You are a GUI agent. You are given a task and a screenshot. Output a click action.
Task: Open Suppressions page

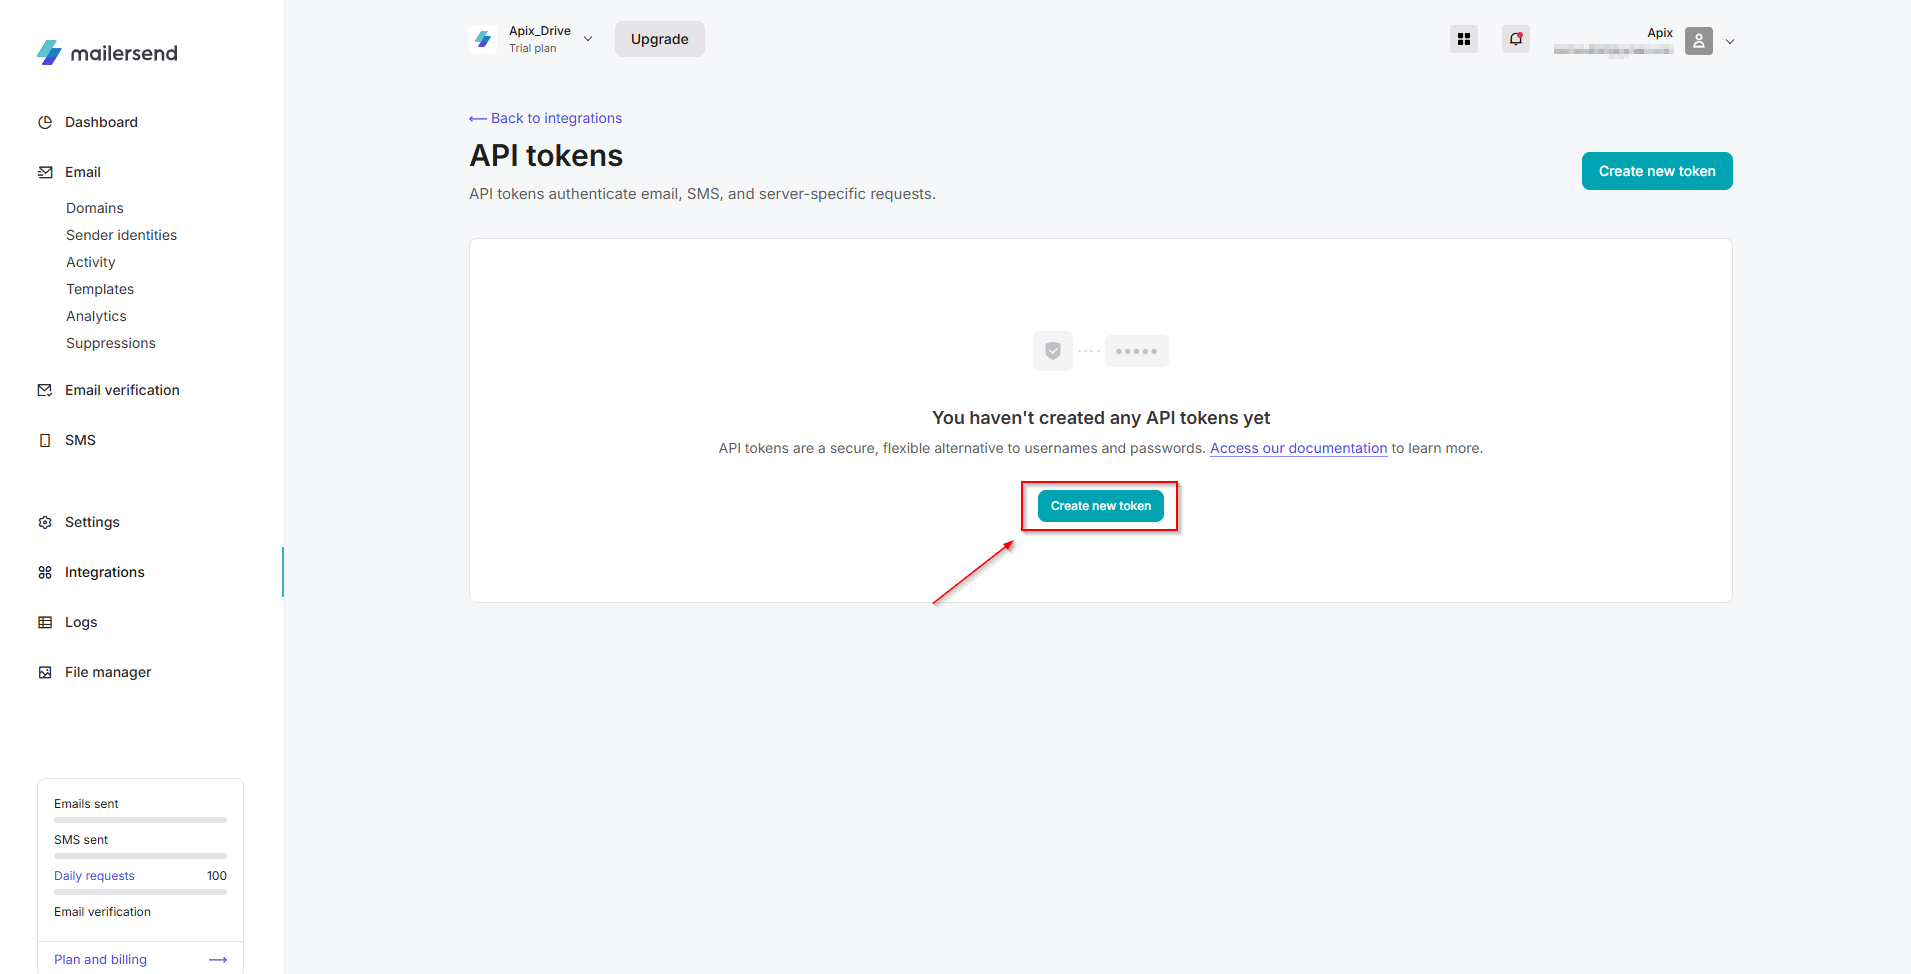pos(111,343)
